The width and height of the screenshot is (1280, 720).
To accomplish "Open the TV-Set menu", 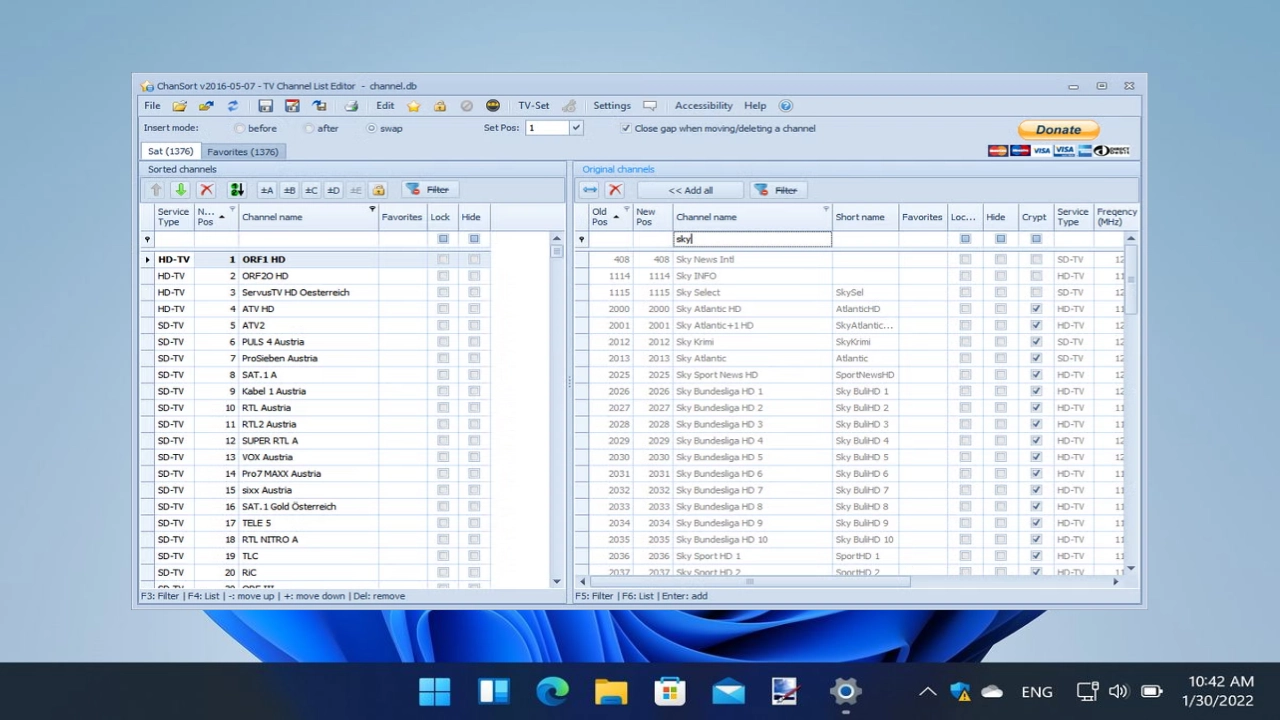I will tap(533, 106).
